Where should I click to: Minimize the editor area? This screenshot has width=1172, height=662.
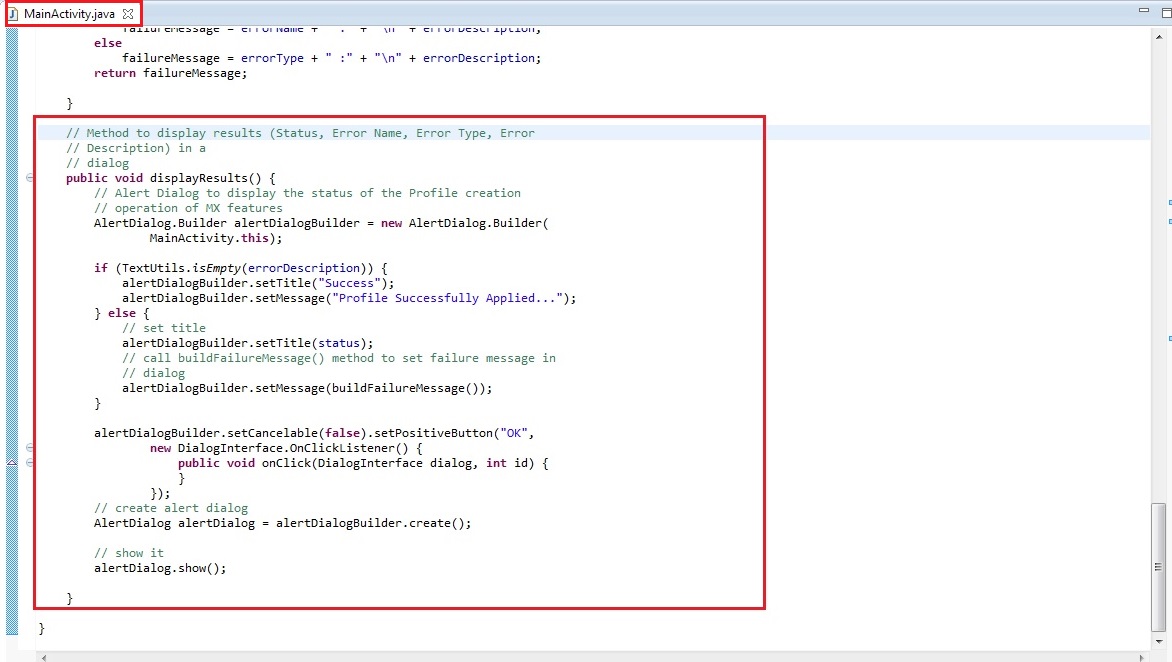point(1143,10)
